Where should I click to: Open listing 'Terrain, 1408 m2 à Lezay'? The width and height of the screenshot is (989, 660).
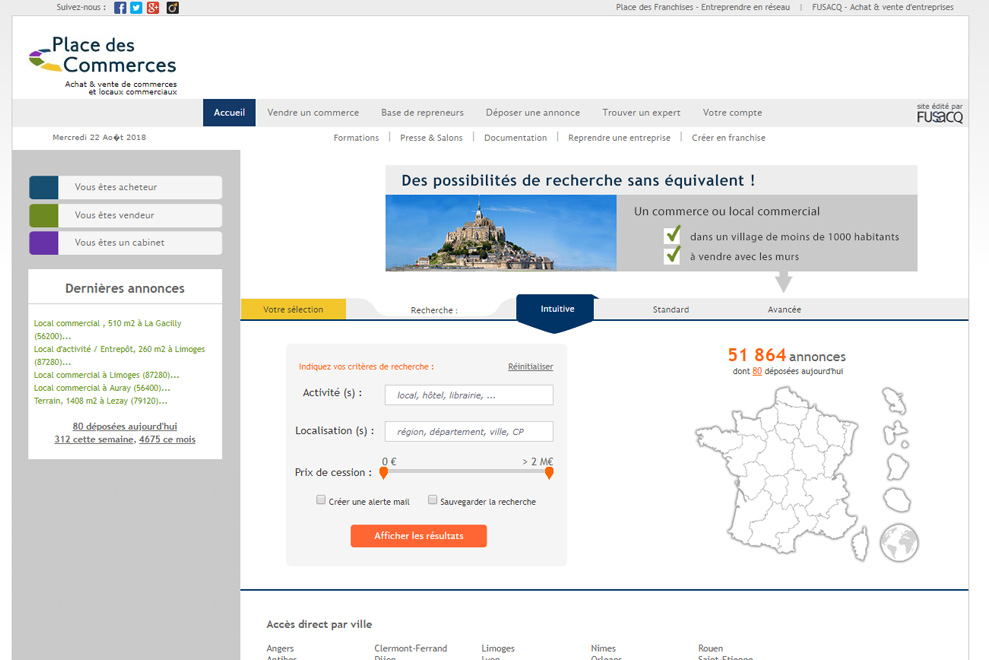coord(101,401)
